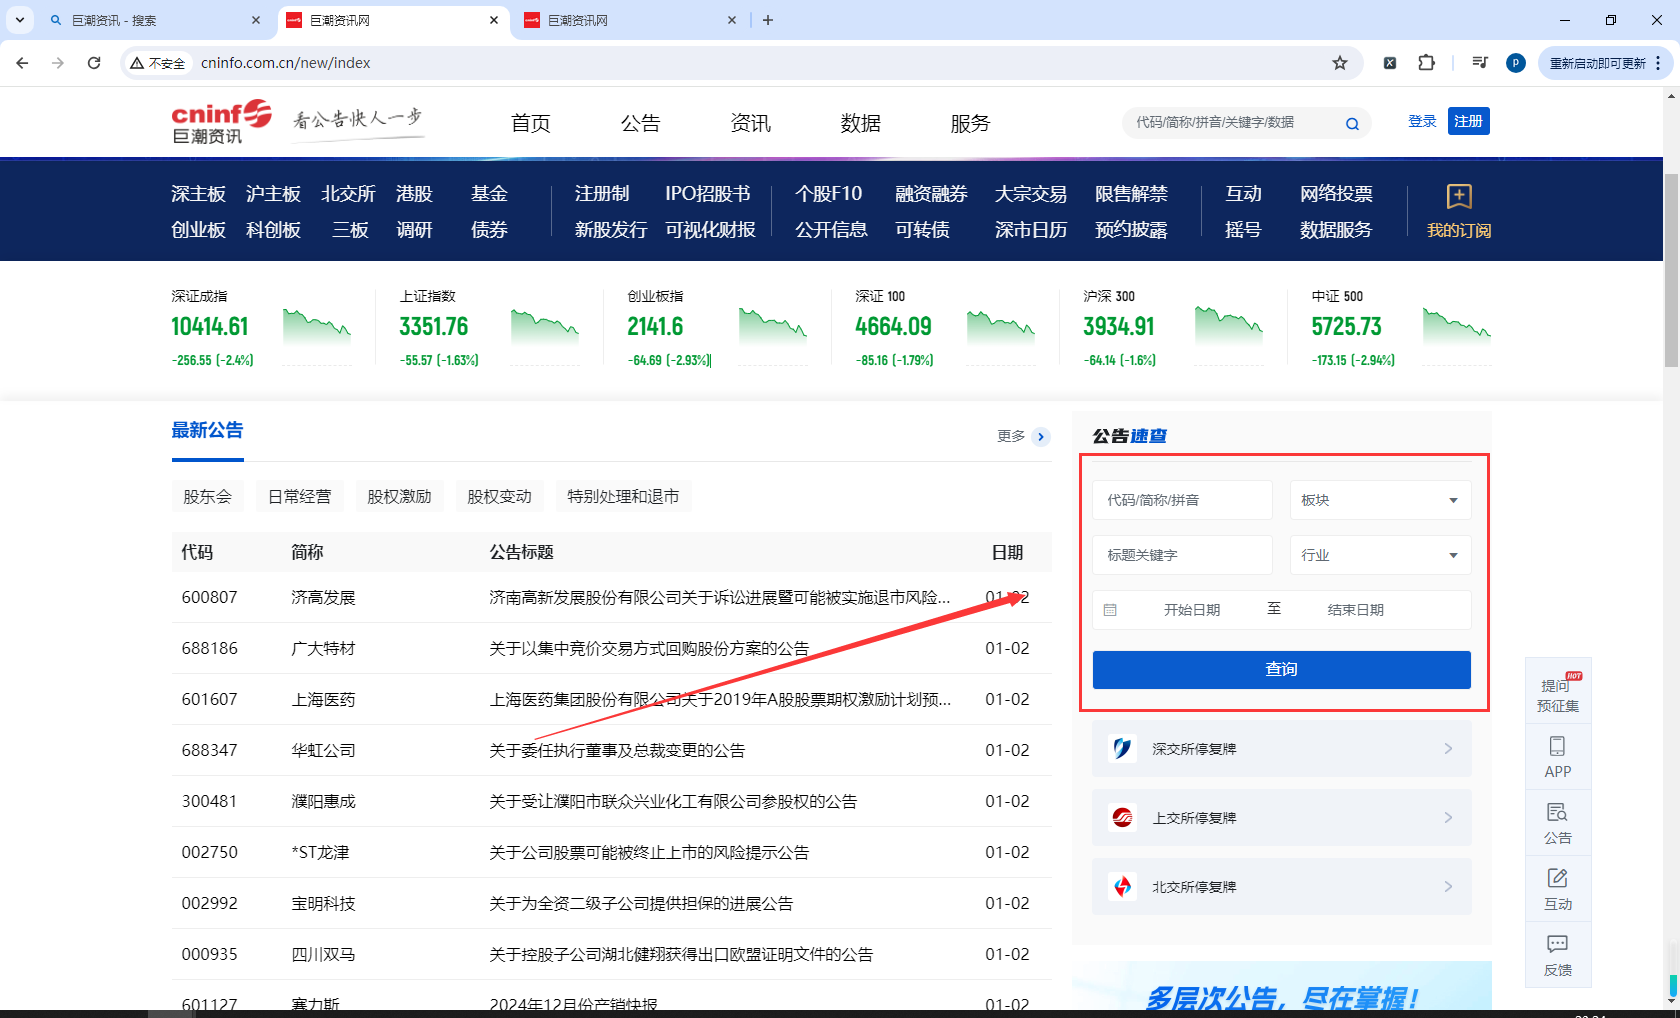Filter announcements by 特别处理和退市
Screen dimensions: 1680x1018
(623, 497)
